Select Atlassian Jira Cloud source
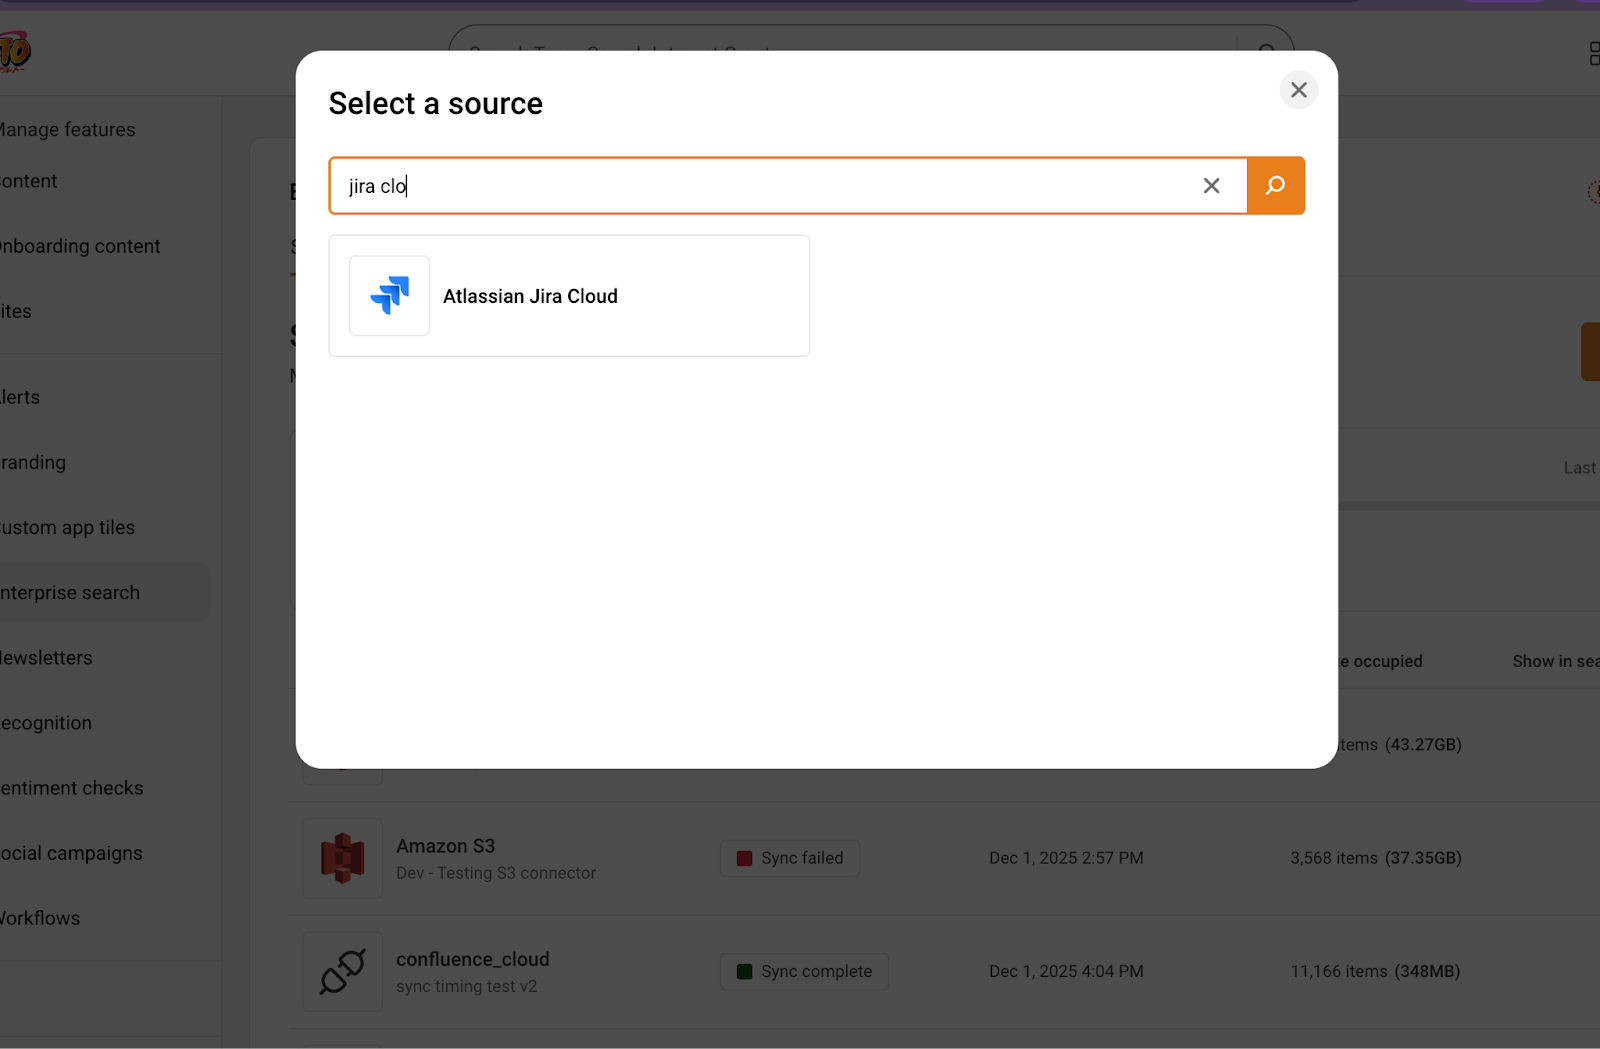The width and height of the screenshot is (1600, 1049). point(530,297)
